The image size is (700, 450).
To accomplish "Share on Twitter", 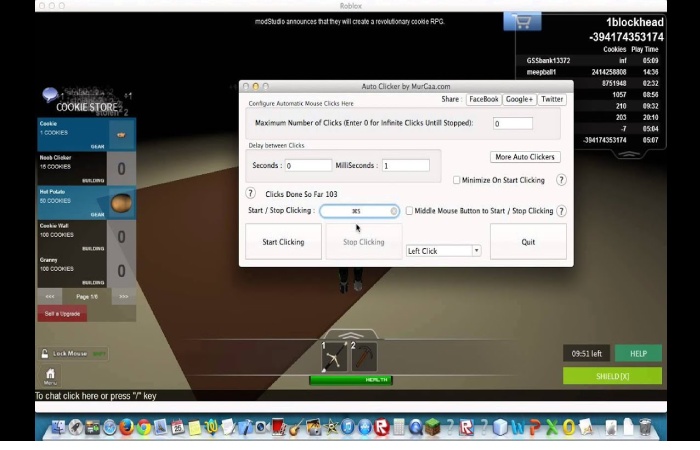I will coord(552,99).
